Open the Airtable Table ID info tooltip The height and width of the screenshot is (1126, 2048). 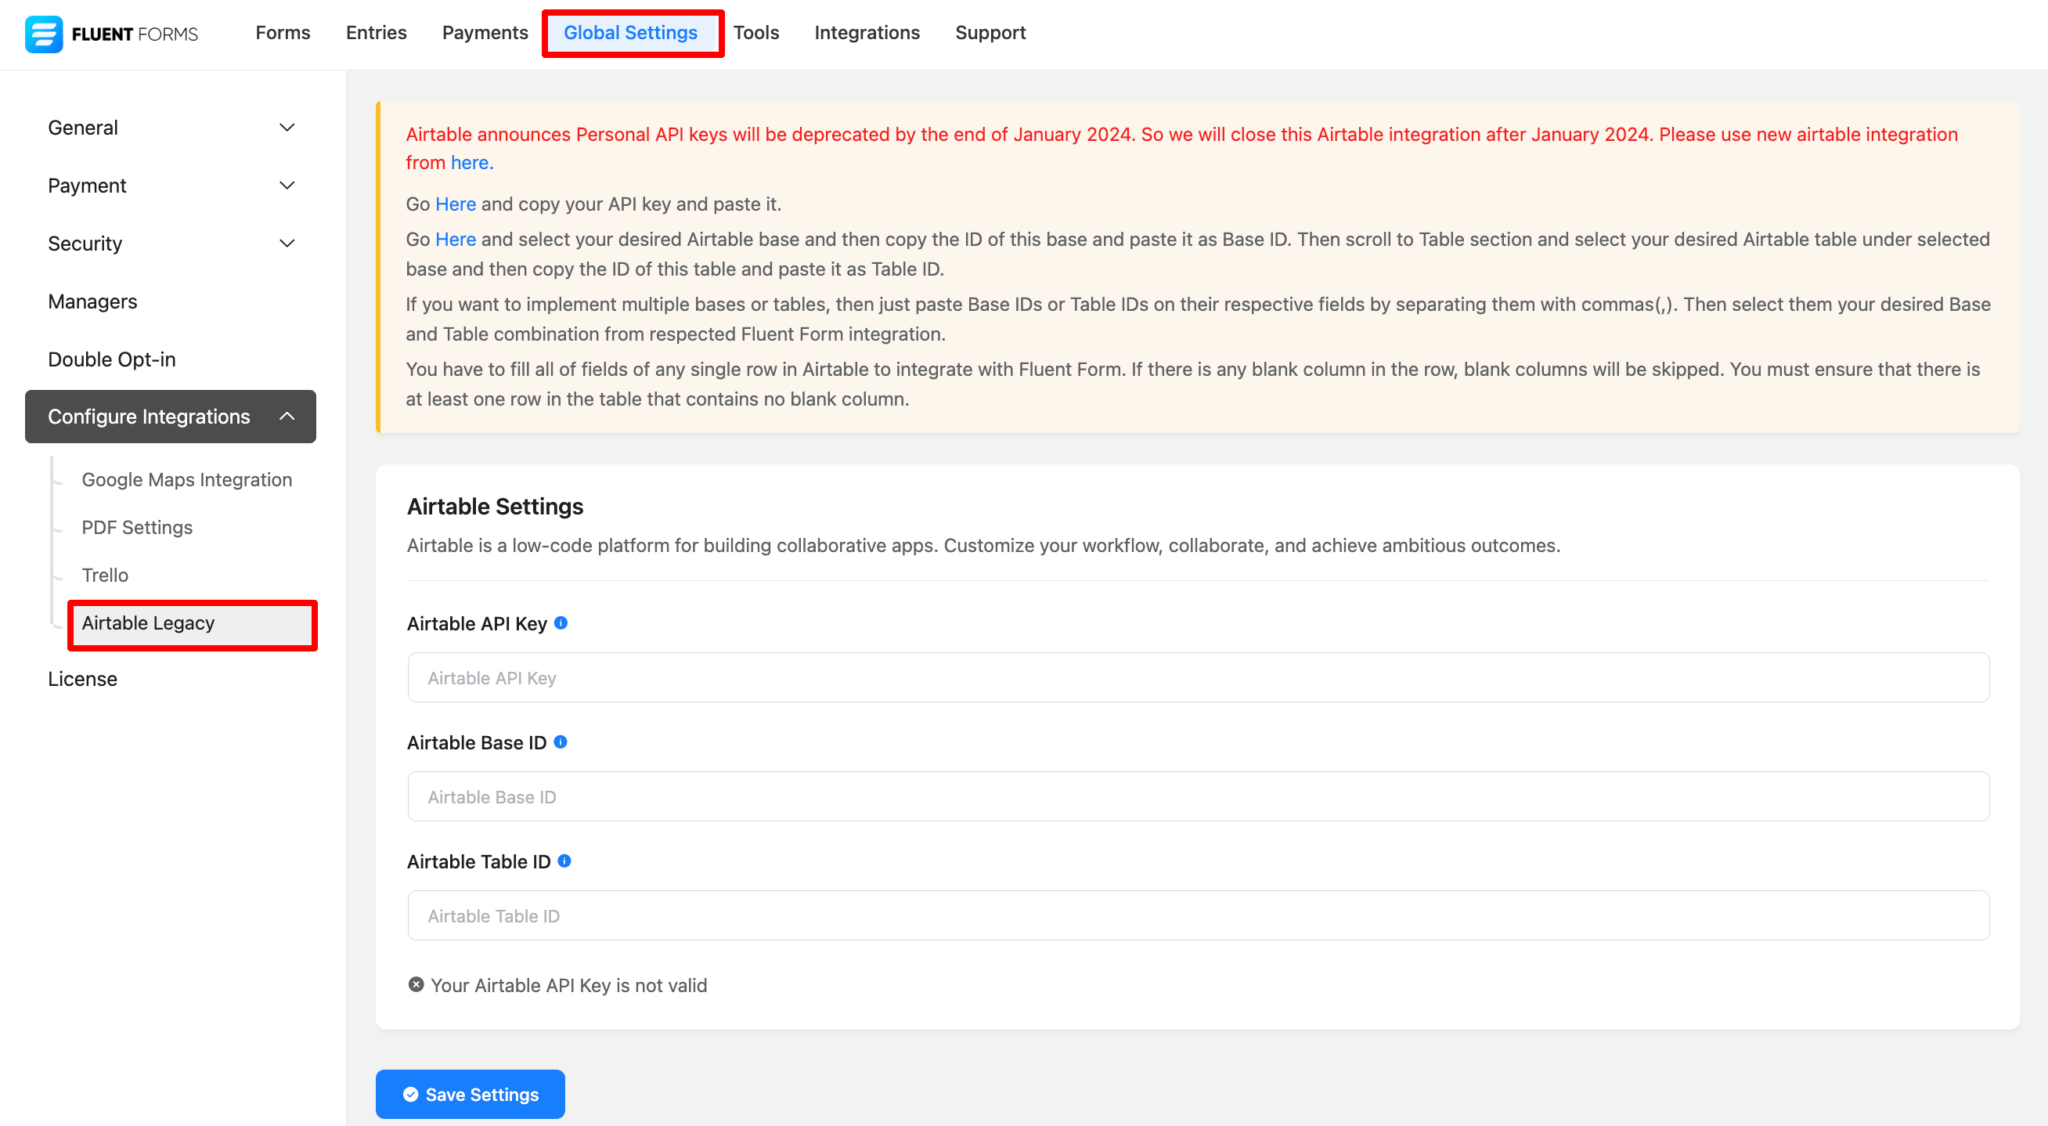[x=565, y=860]
